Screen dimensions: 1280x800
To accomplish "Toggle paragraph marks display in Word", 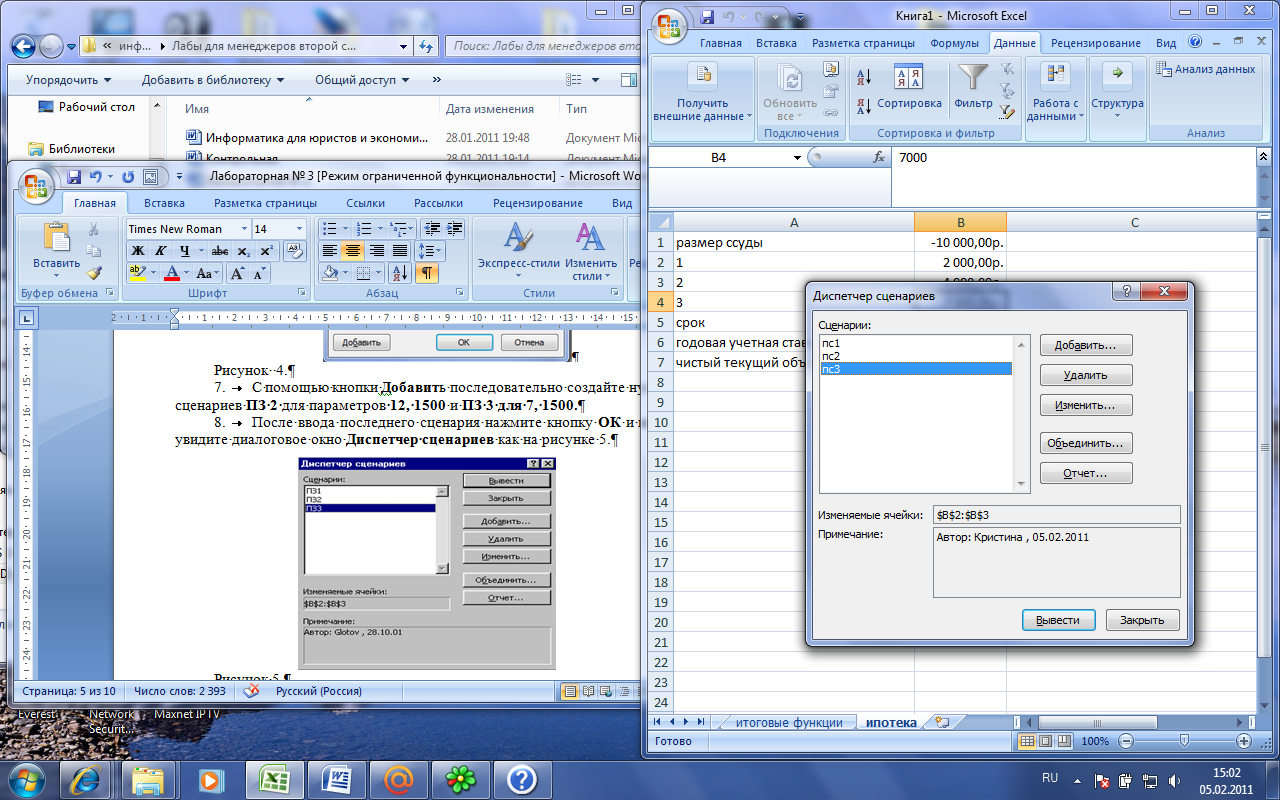I will pyautogui.click(x=427, y=273).
